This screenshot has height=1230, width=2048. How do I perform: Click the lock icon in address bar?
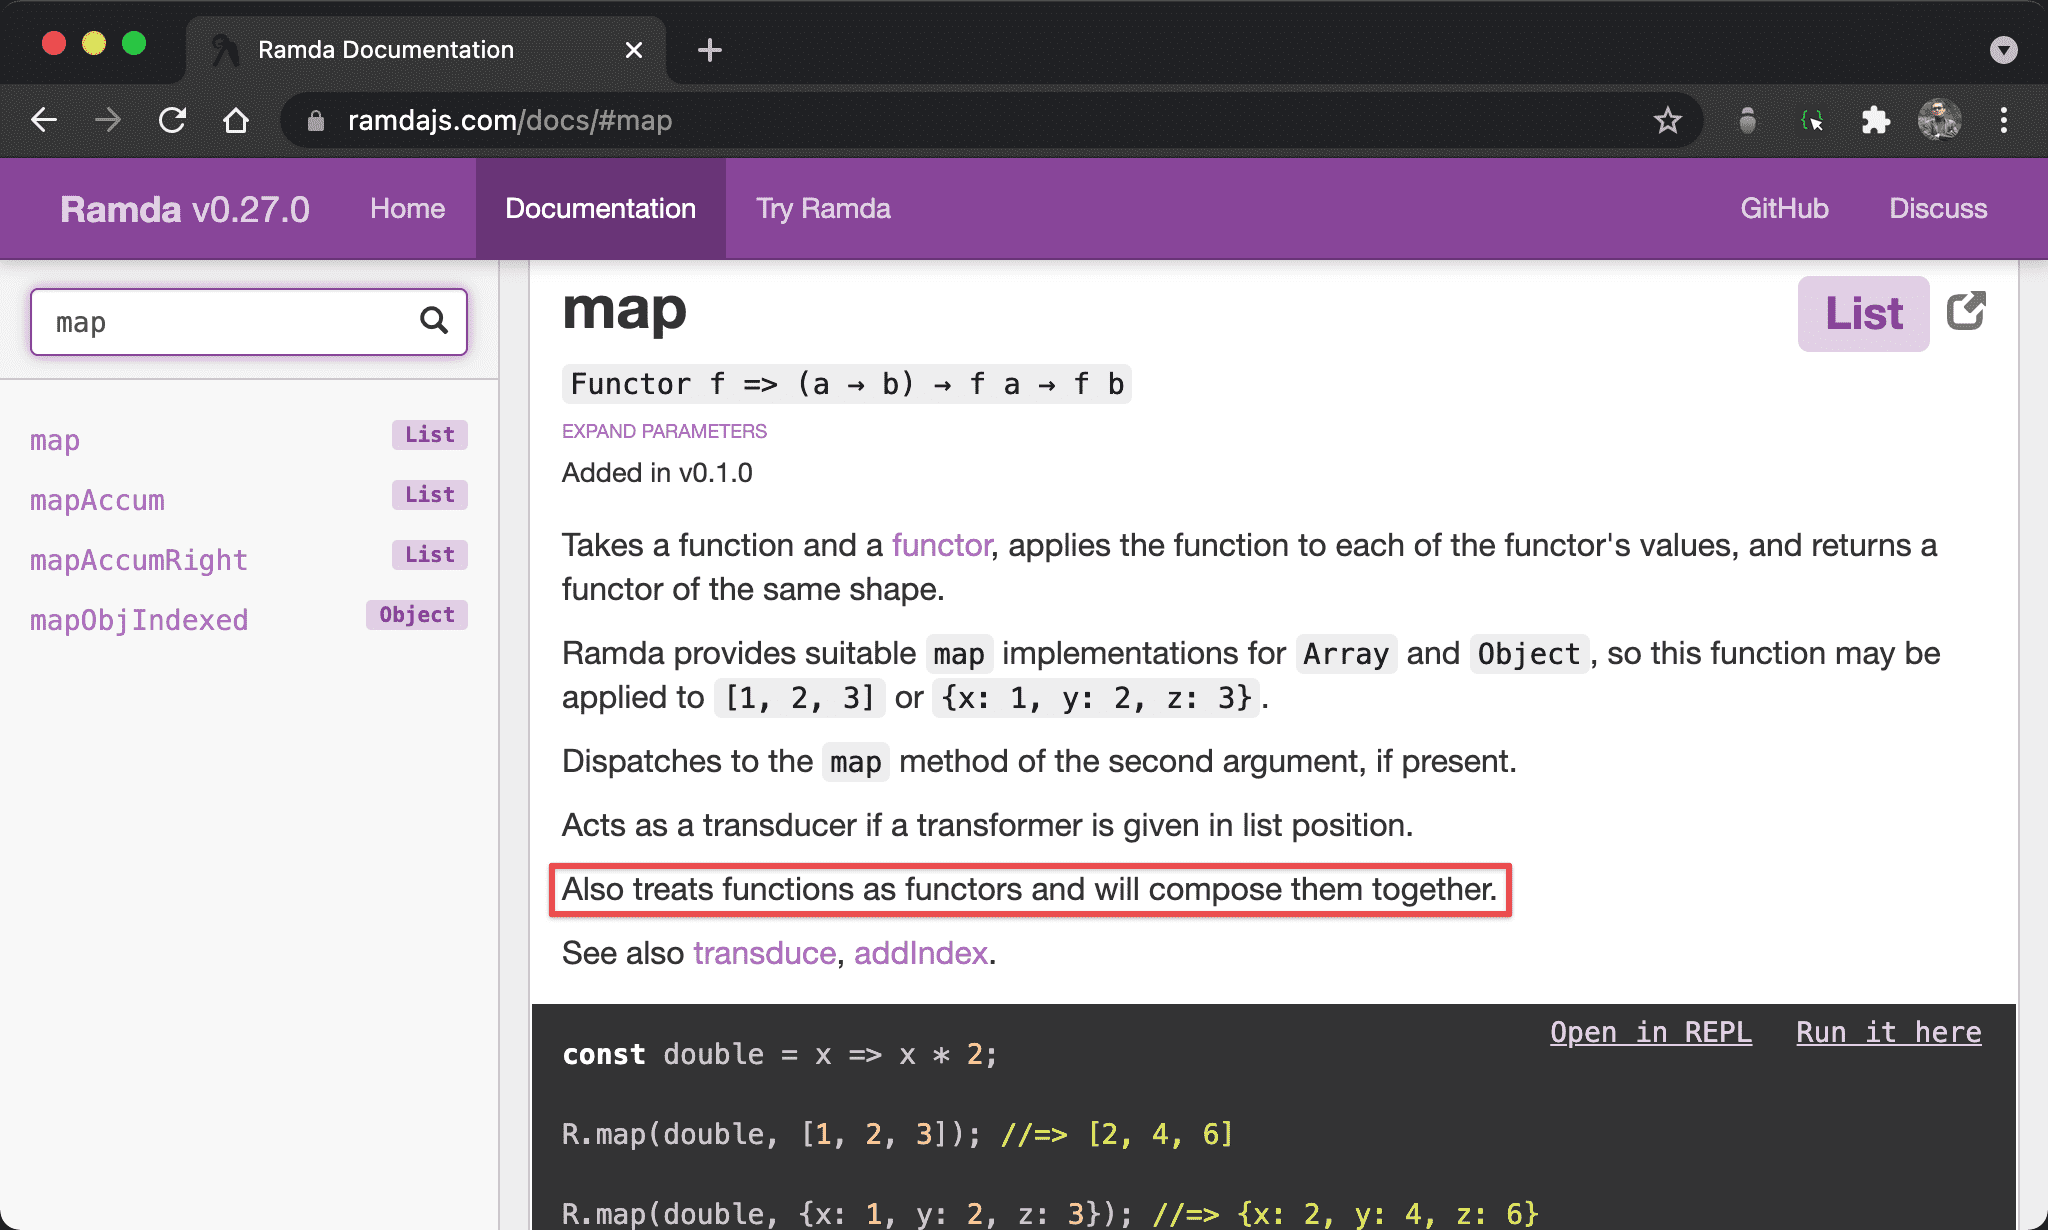point(316,121)
